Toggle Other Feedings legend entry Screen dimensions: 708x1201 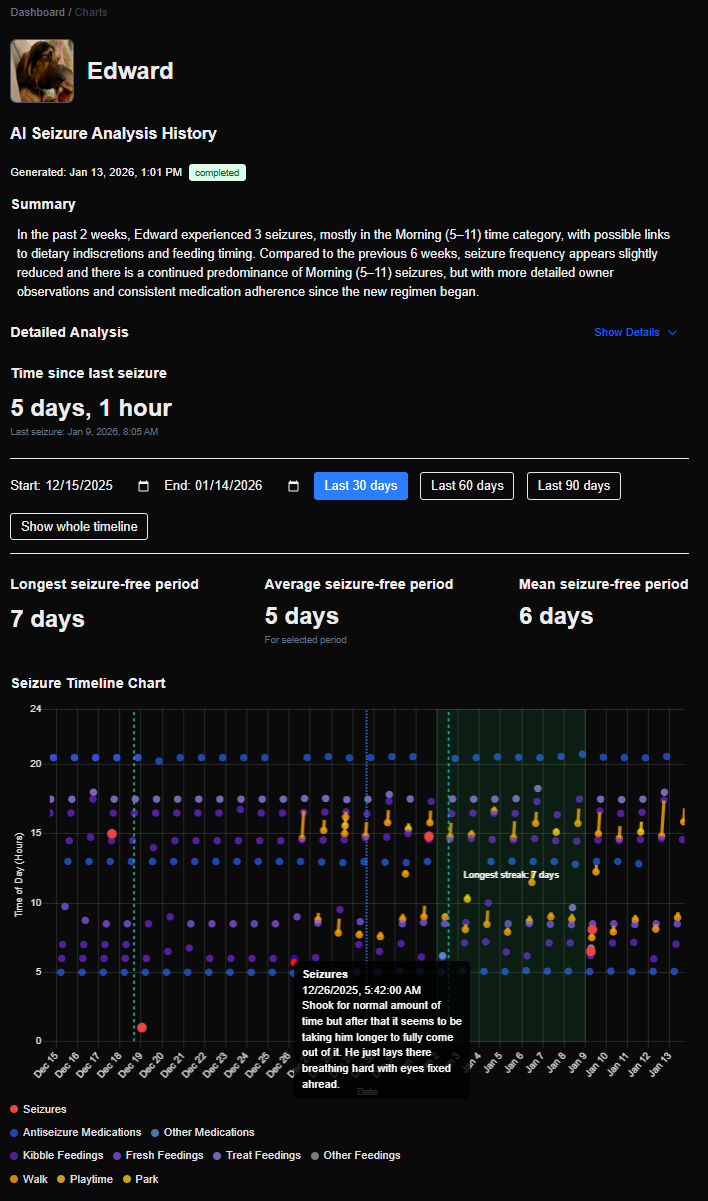[355, 1155]
